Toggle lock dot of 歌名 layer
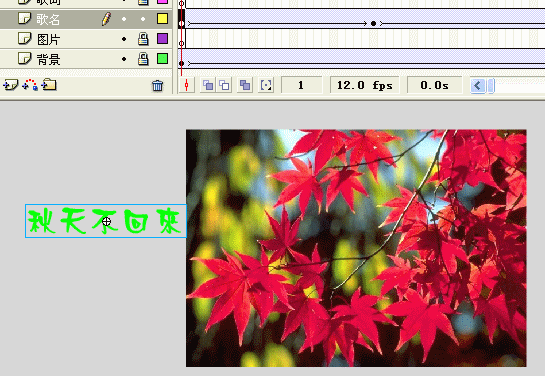 pos(143,19)
